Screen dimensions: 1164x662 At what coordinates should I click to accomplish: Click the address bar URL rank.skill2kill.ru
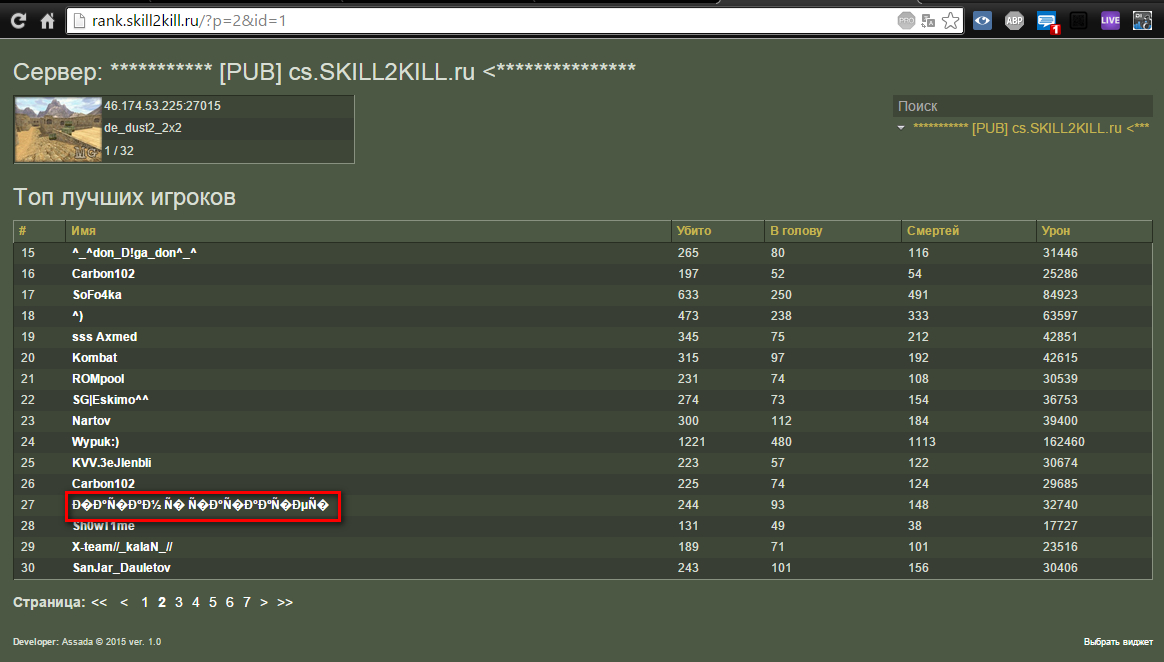tap(189, 21)
